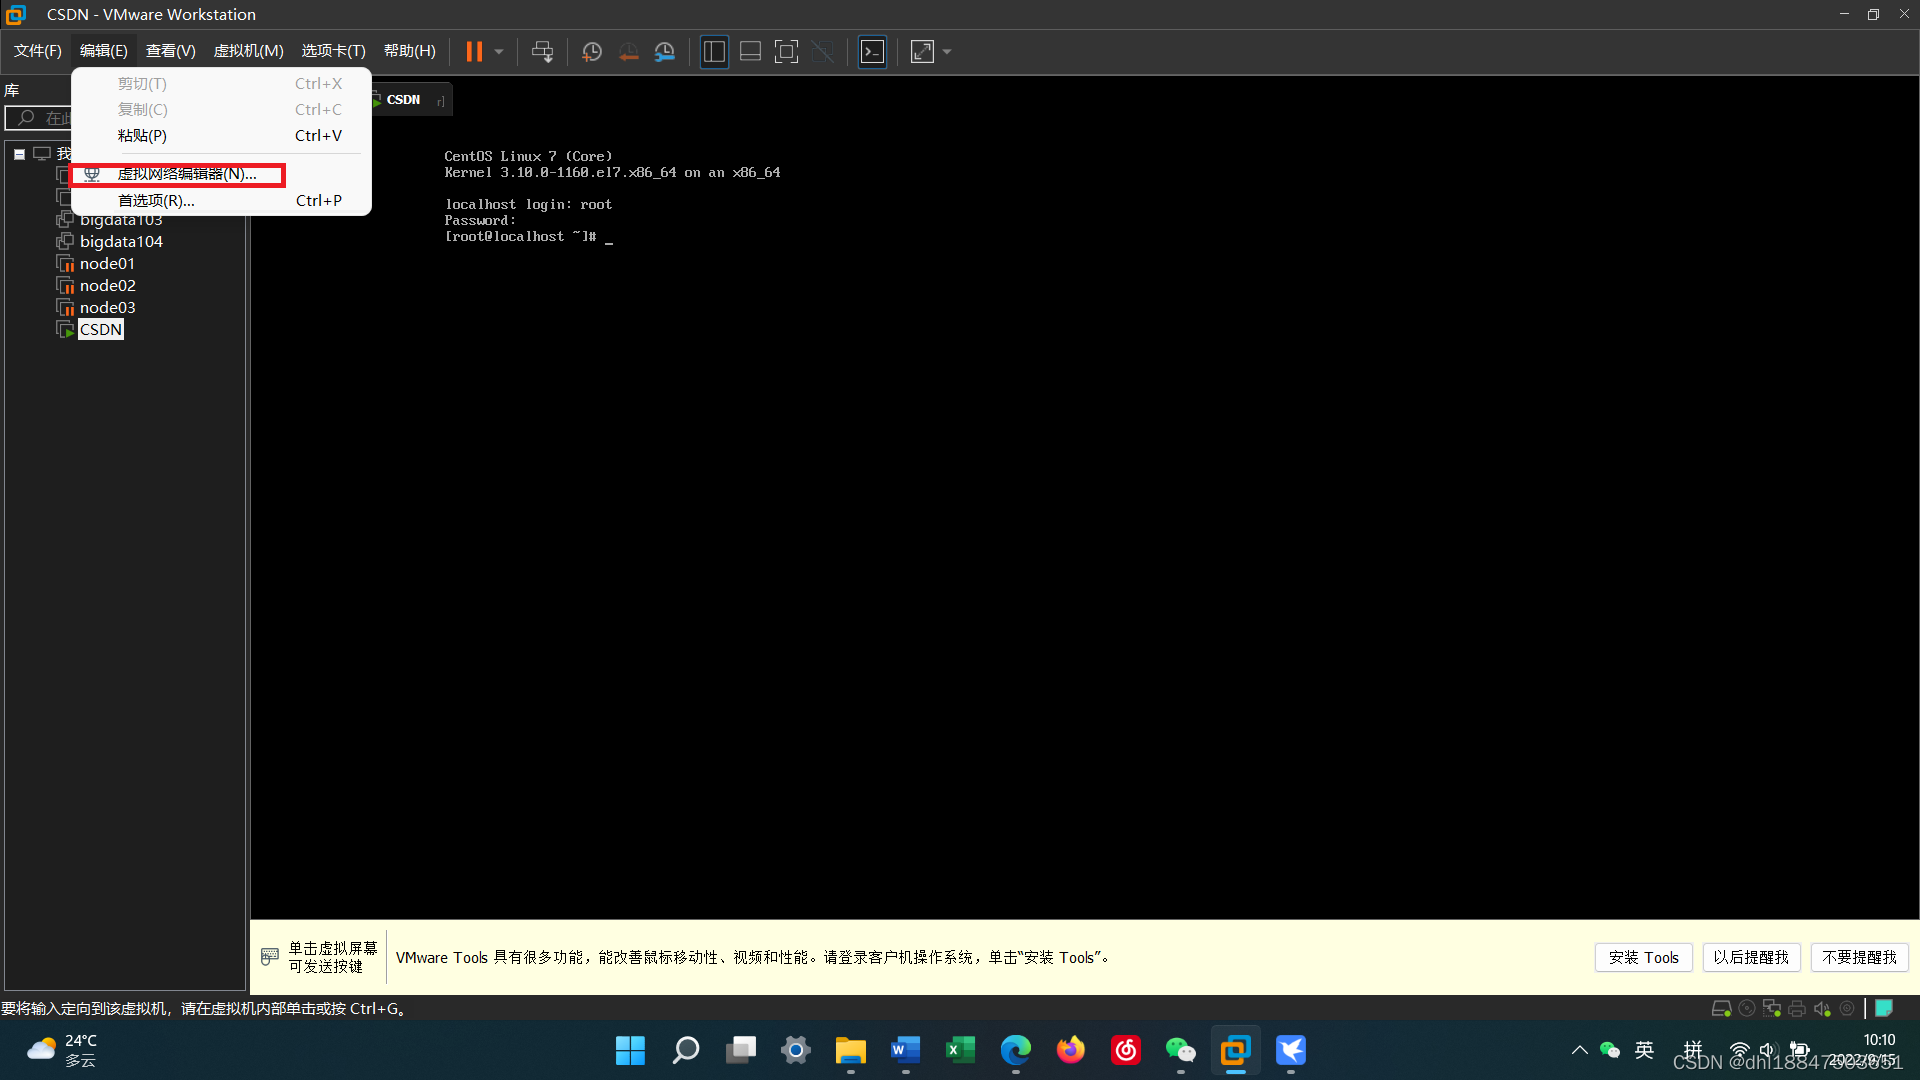Choose 粘贴(P) from the edit menu
1920x1080 pixels.
click(x=221, y=136)
